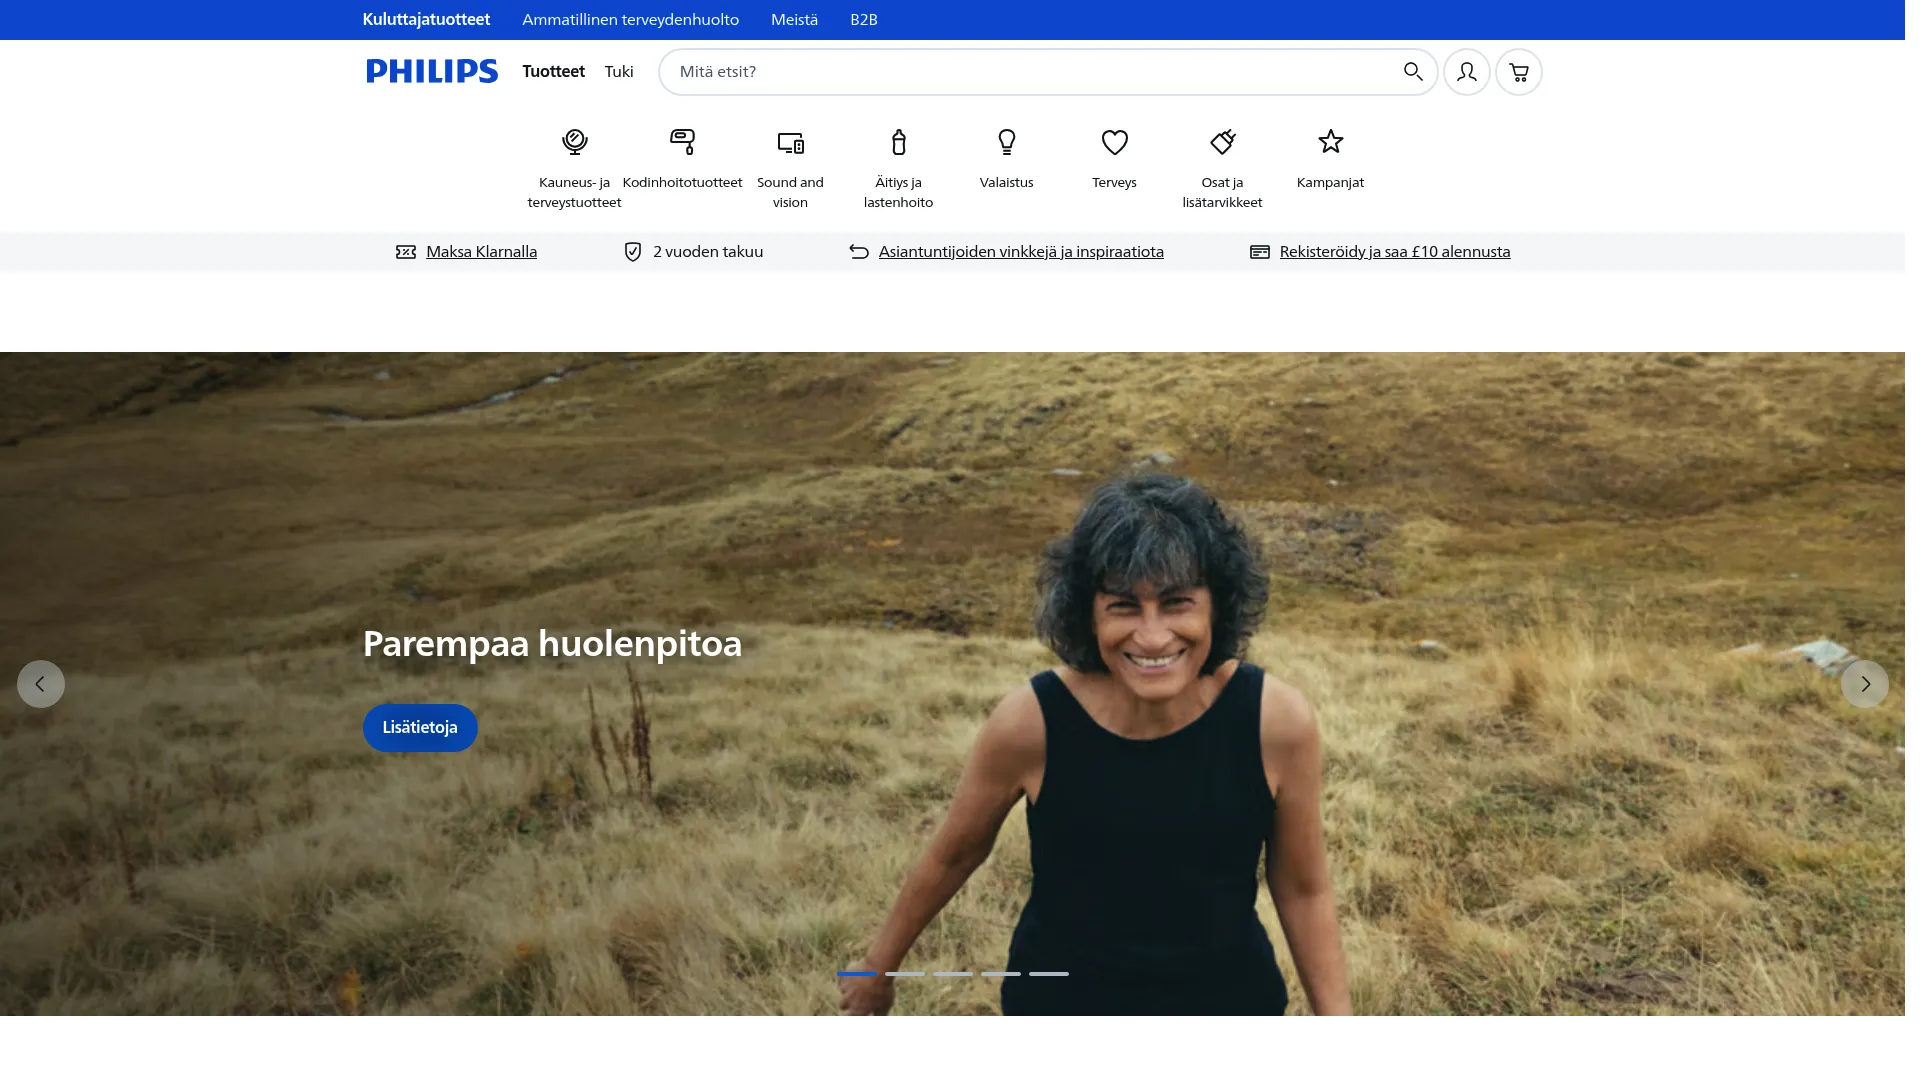Select the third carousel slide indicator
1920x1080 pixels.
click(953, 974)
